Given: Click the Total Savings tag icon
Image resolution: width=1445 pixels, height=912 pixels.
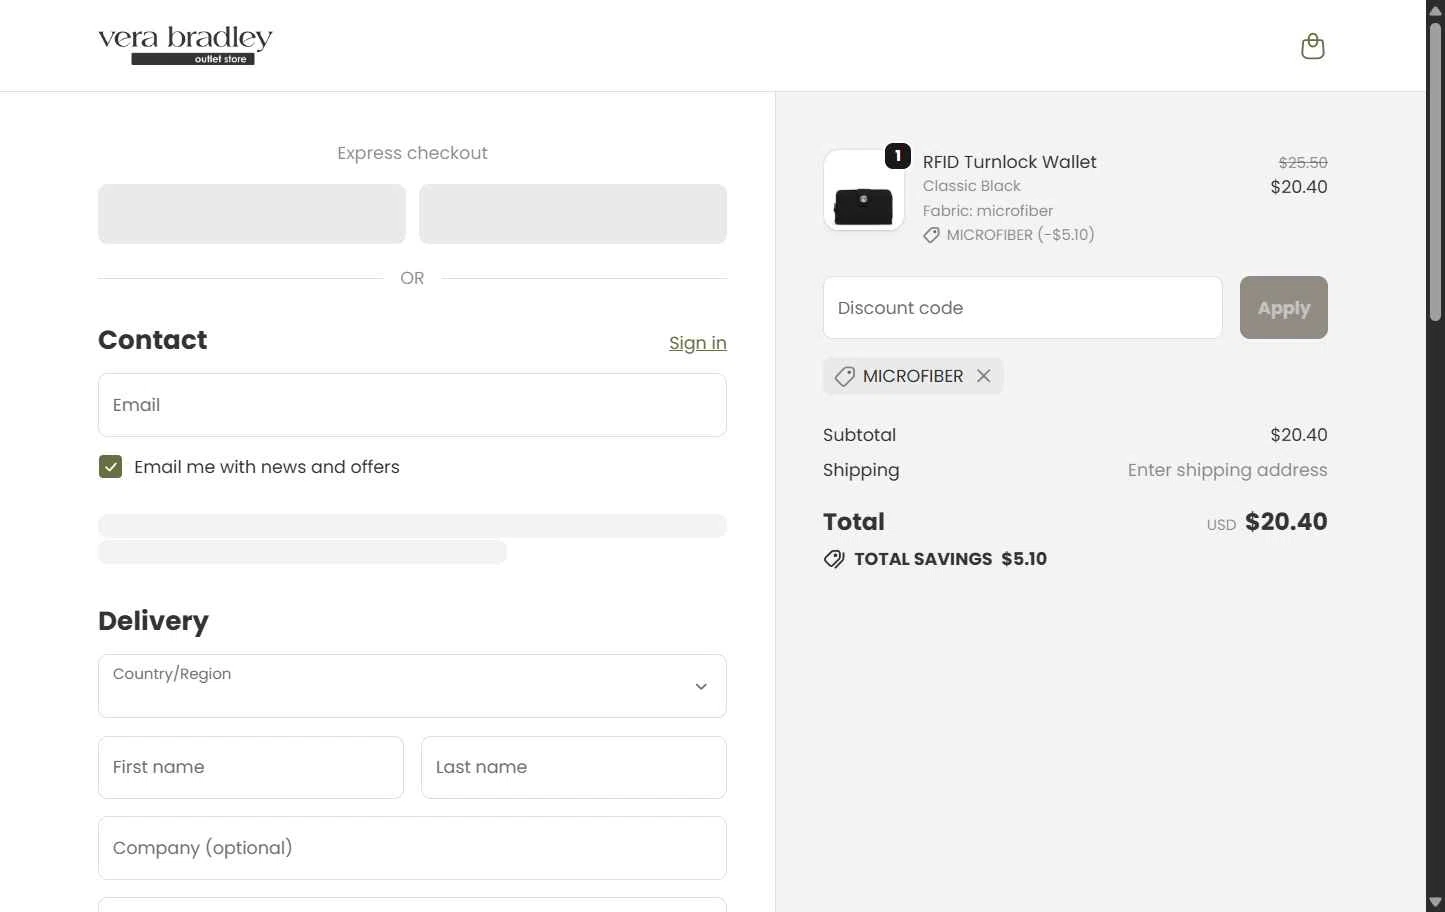Looking at the screenshot, I should pyautogui.click(x=834, y=559).
